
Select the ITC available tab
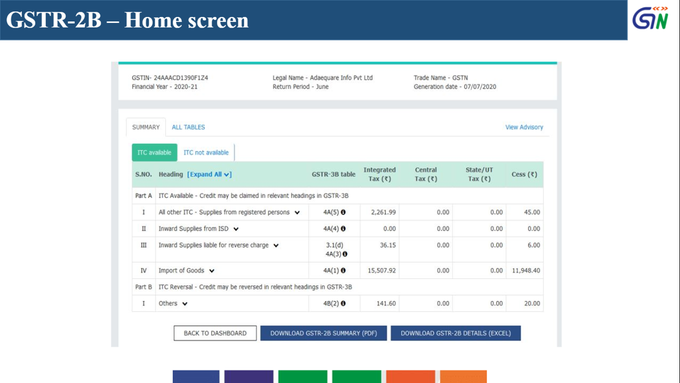pyautogui.click(x=154, y=152)
